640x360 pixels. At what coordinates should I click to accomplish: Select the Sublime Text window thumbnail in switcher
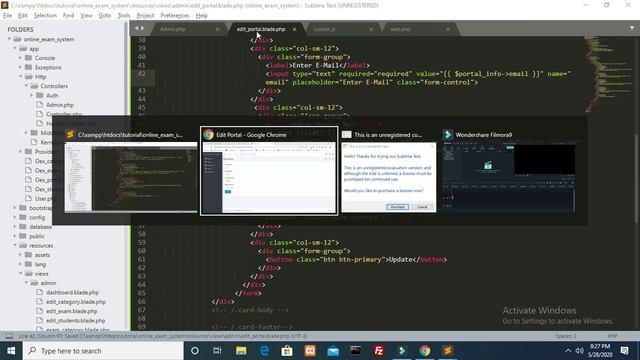point(131,171)
